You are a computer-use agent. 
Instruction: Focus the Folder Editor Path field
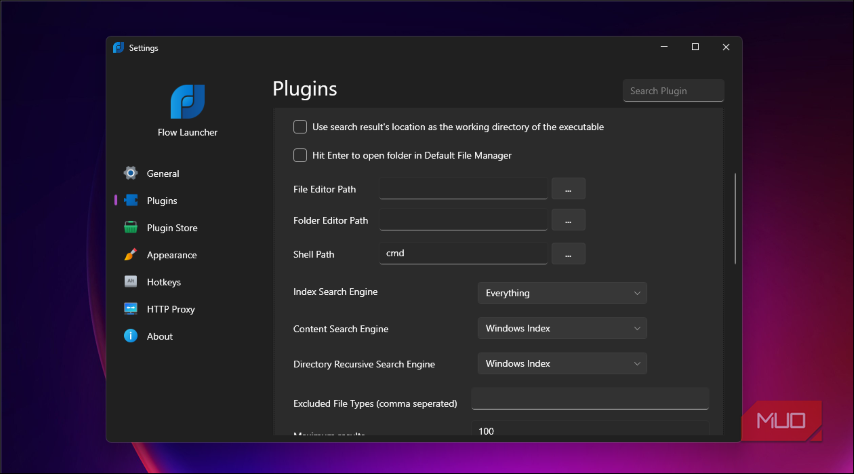click(463, 221)
